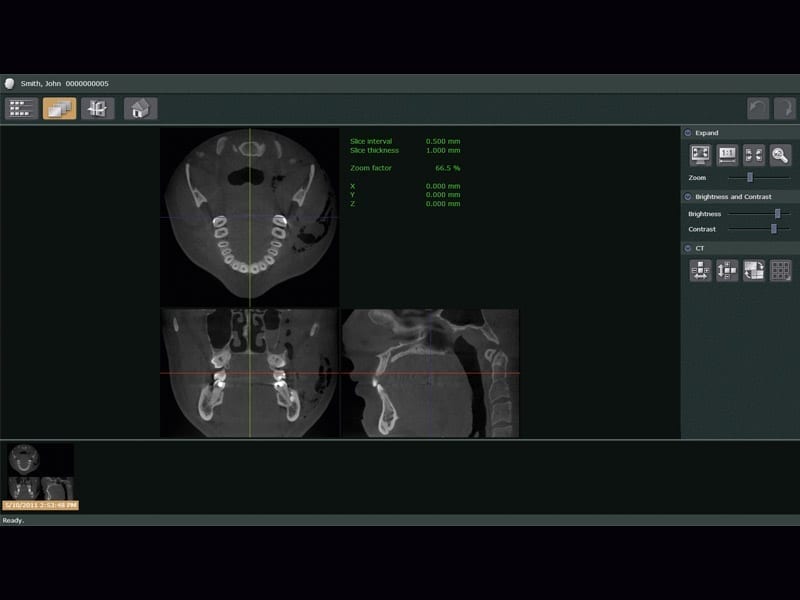Click the Contrast slider handle
The height and width of the screenshot is (600, 800).
773,229
